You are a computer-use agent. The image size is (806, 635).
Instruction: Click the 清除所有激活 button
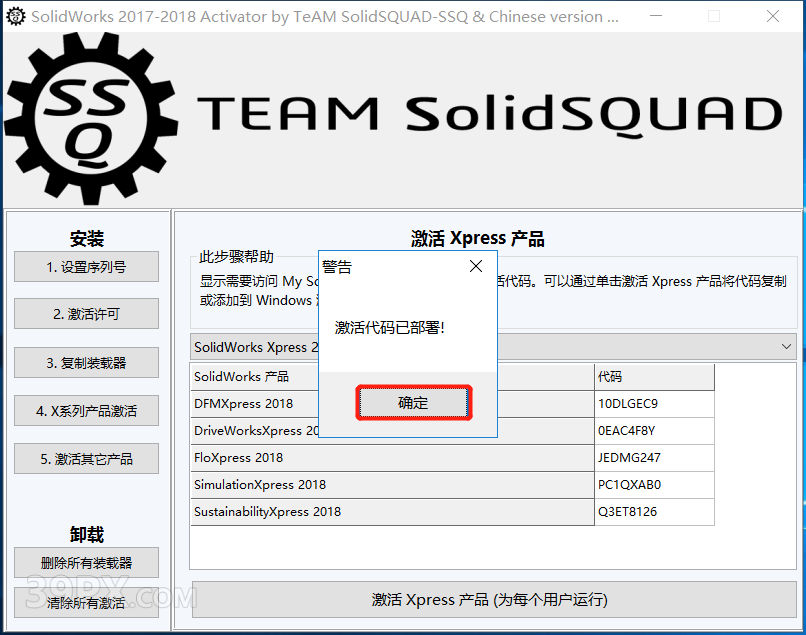click(x=86, y=603)
